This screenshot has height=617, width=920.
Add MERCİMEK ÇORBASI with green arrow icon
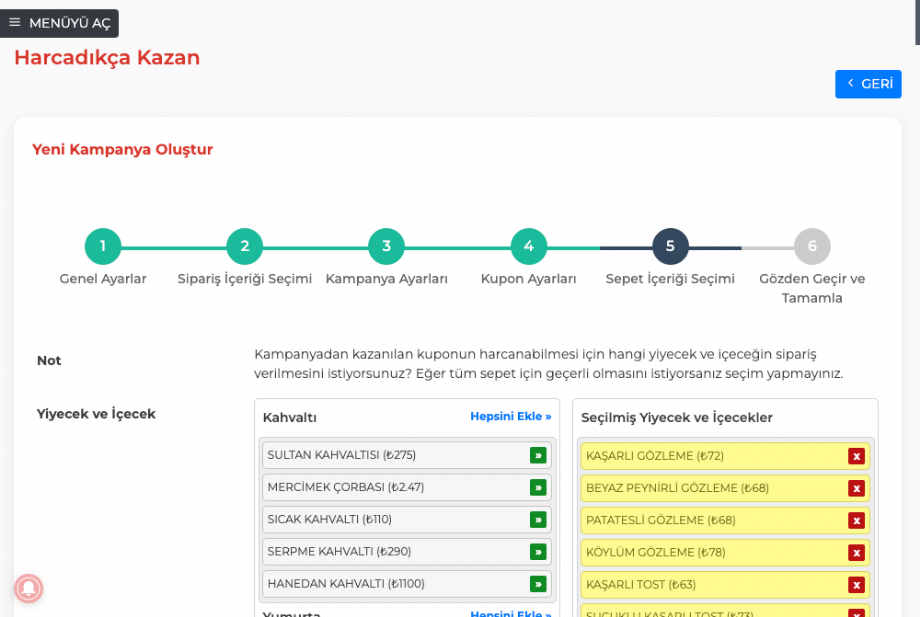[538, 487]
